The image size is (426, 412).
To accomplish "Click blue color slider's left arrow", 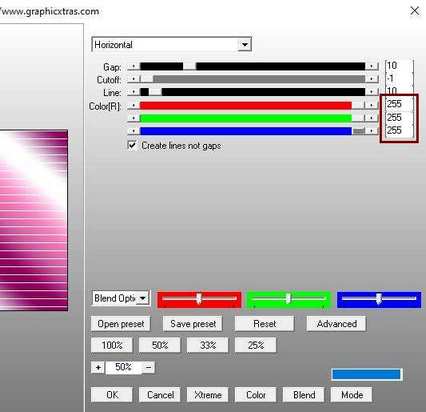I will [134, 131].
